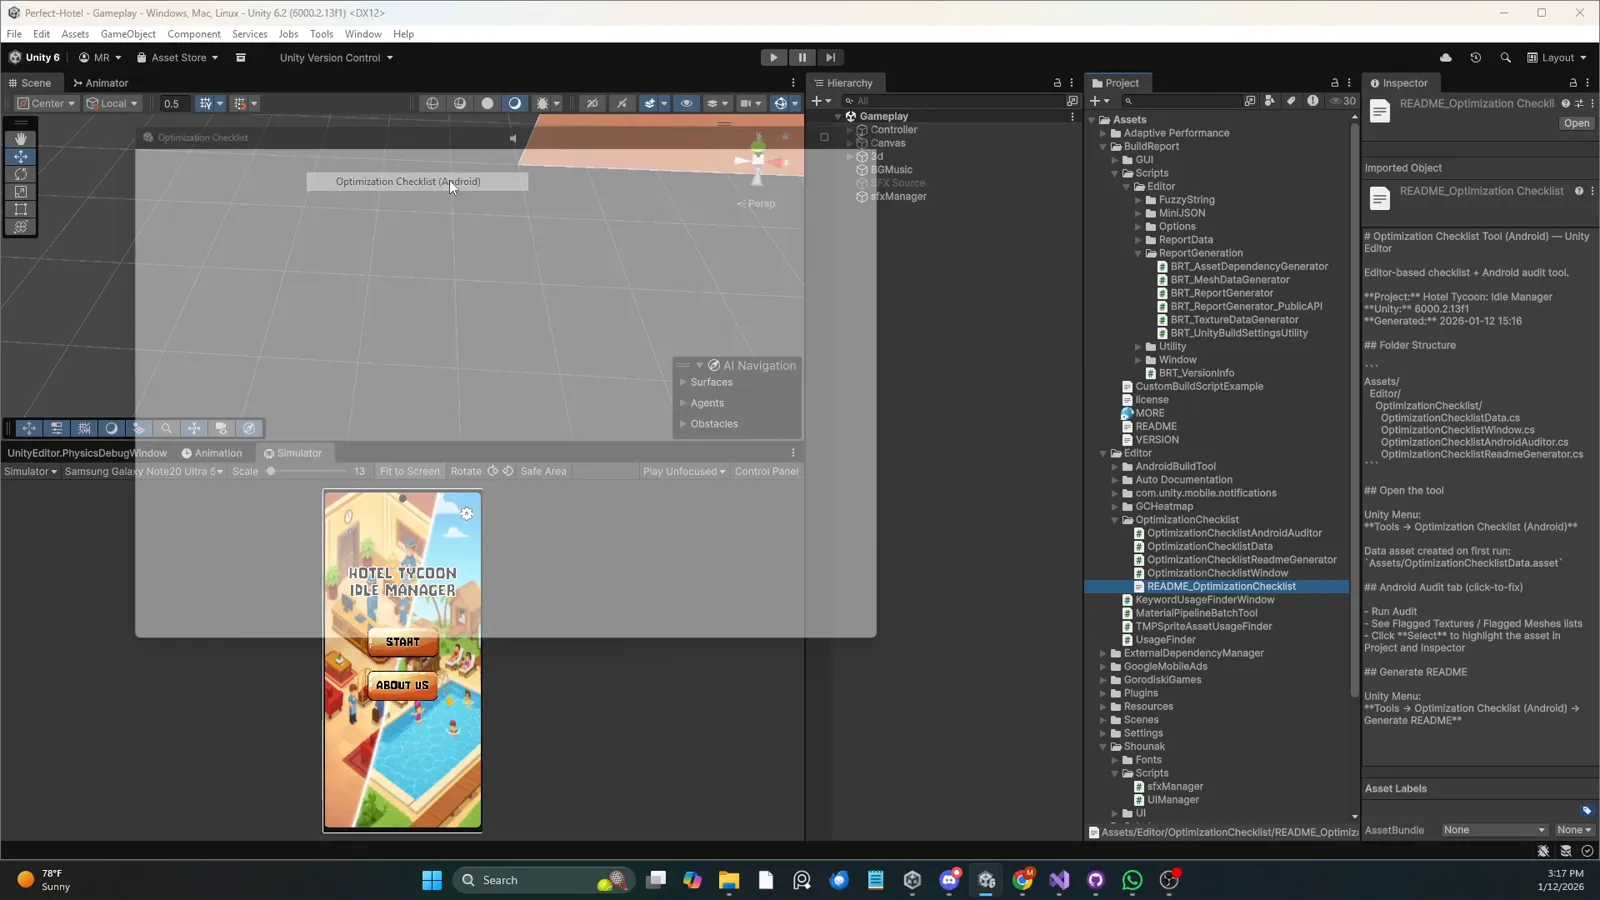Open the Asset Store dropdown

(177, 58)
